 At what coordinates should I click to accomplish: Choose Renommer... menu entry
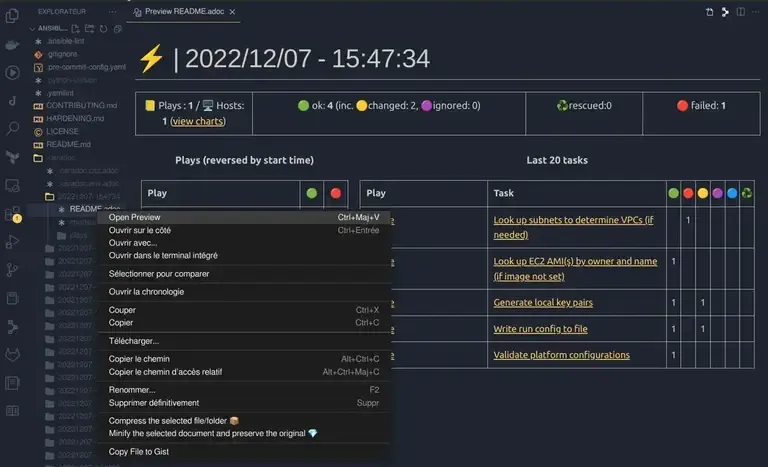tap(244, 390)
